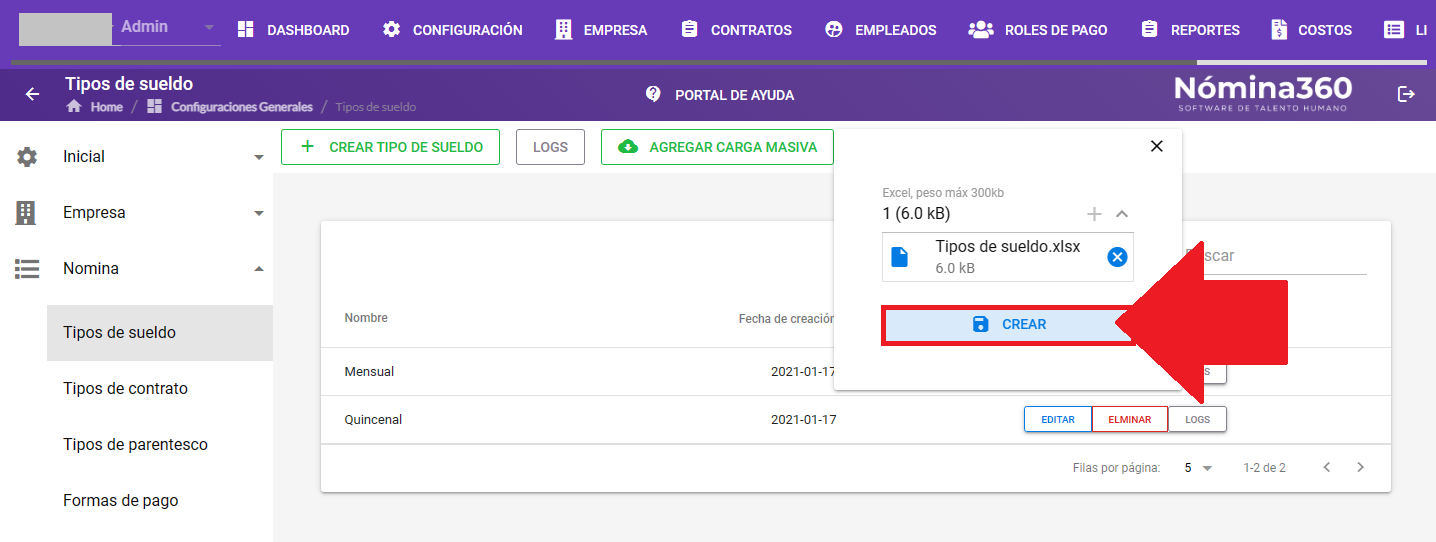This screenshot has height=542, width=1436.
Task: Click Agregar Carga Masiva button
Action: pyautogui.click(x=718, y=147)
